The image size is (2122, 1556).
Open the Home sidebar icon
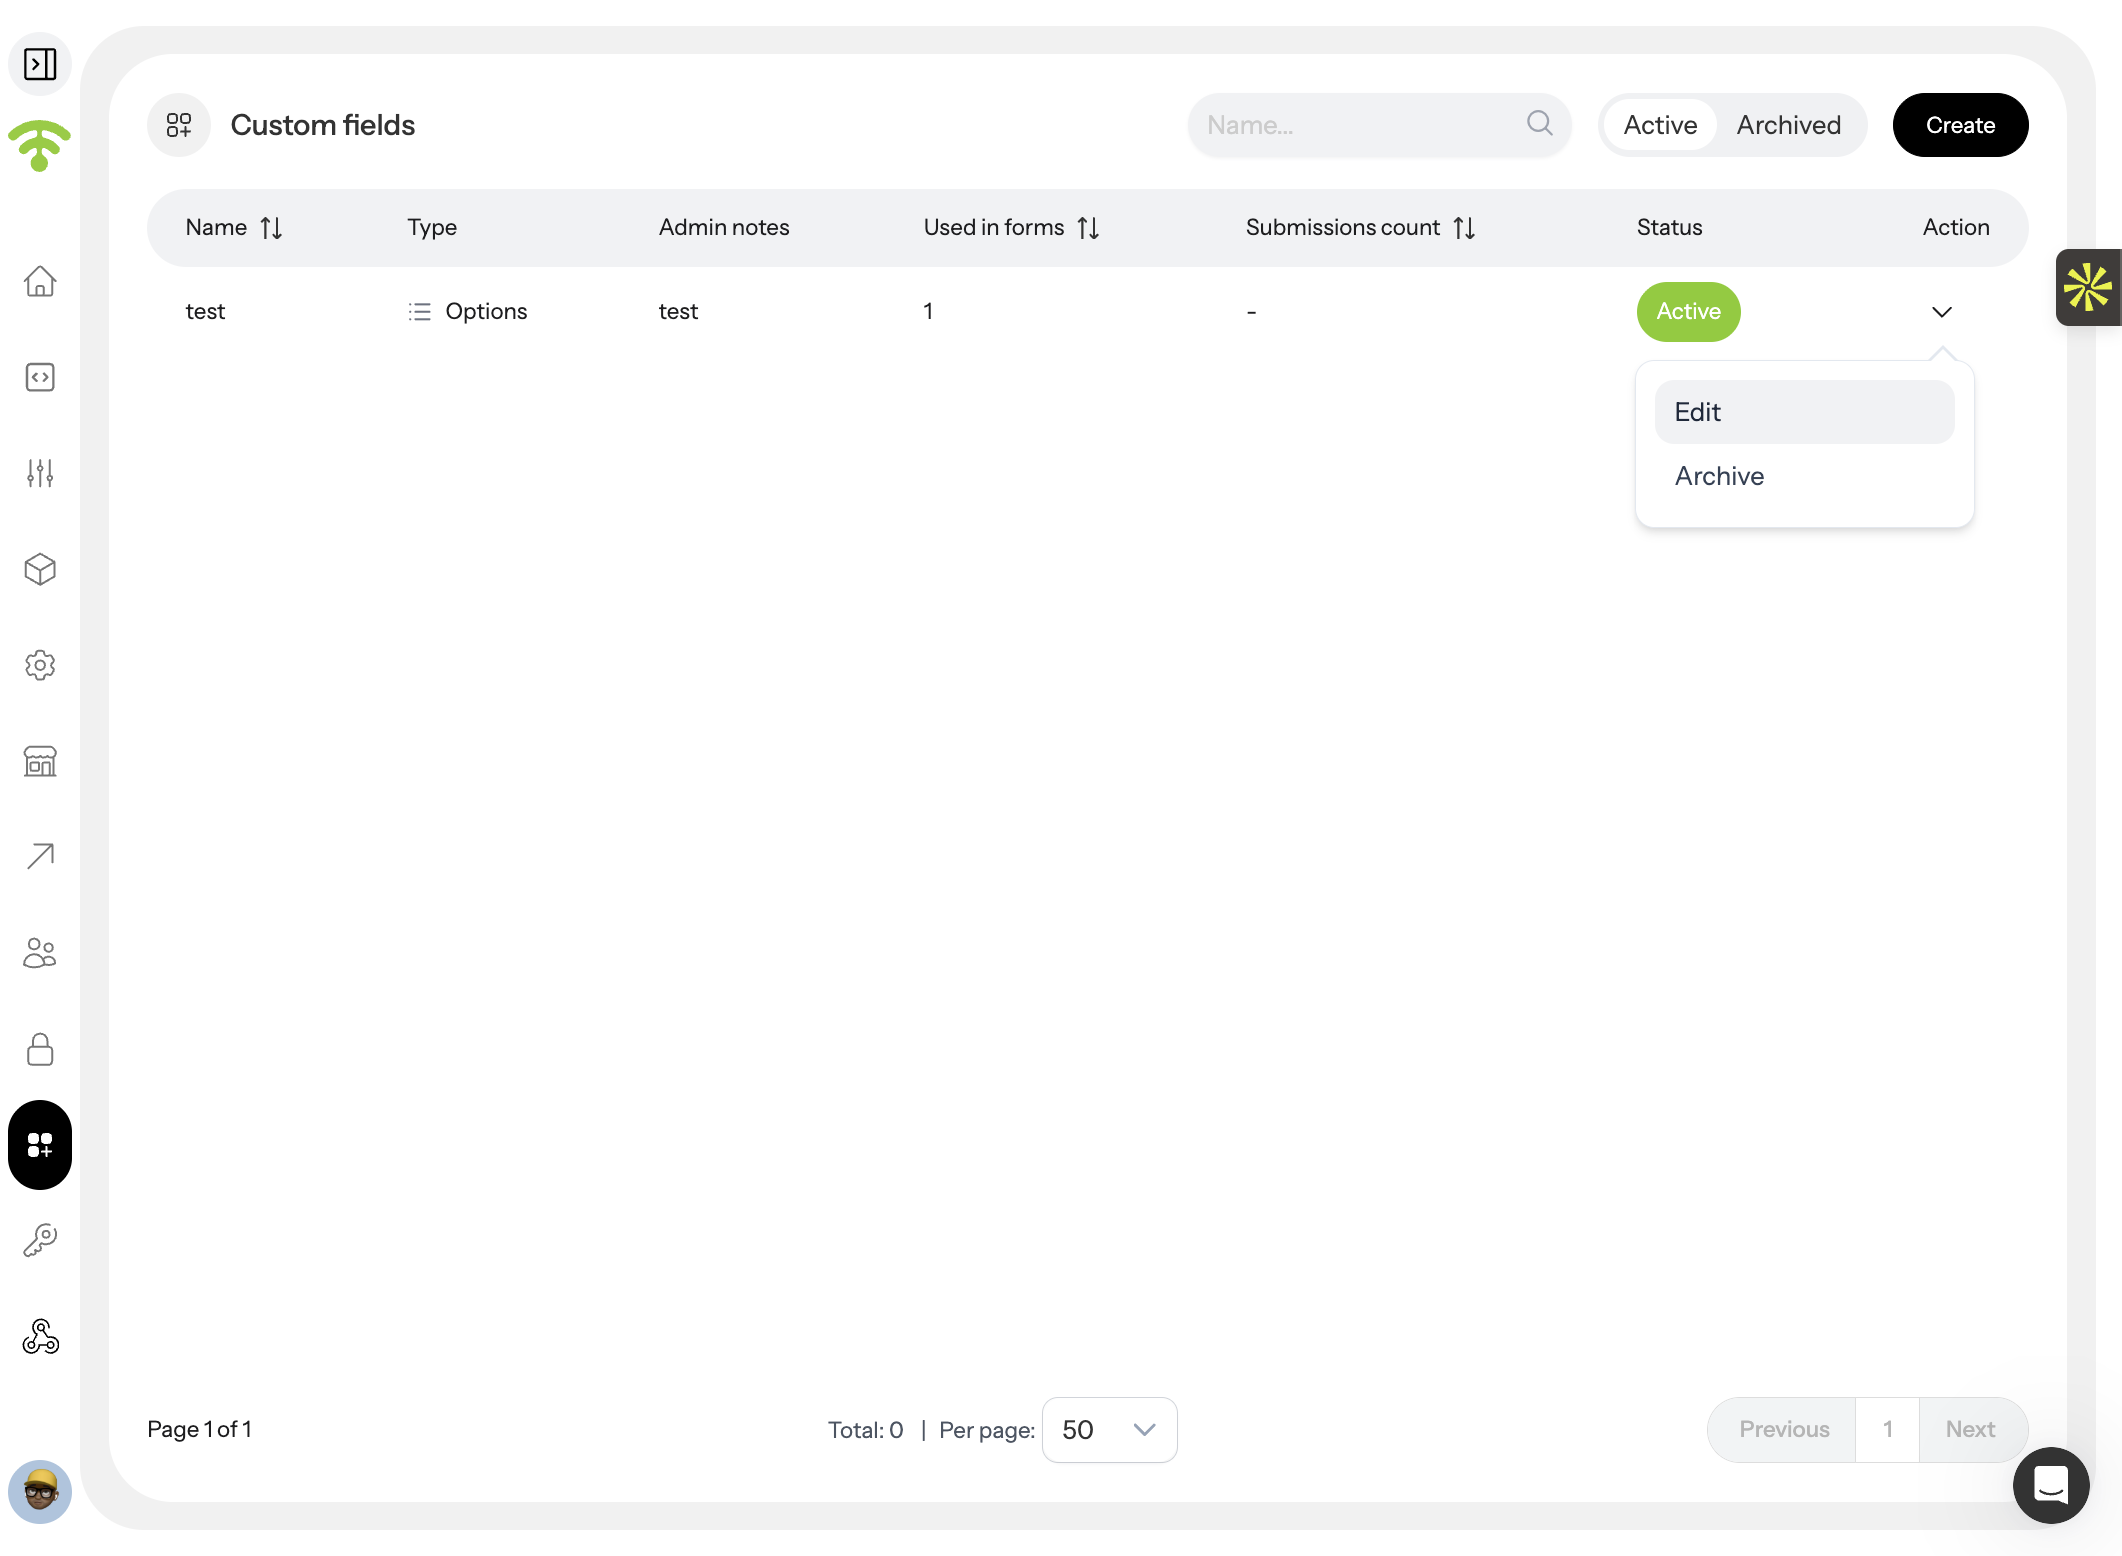point(40,281)
